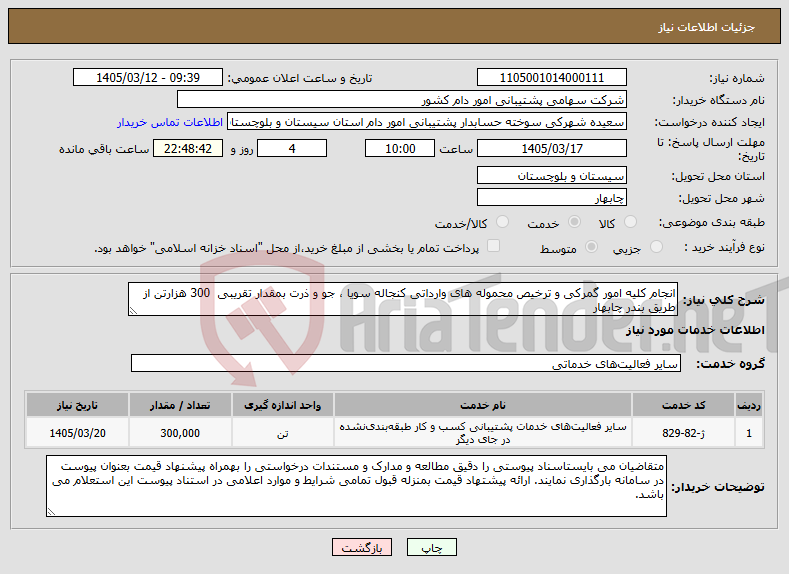This screenshot has height=574, width=789.
Task: Click the public announcement date field
Action: (148, 77)
